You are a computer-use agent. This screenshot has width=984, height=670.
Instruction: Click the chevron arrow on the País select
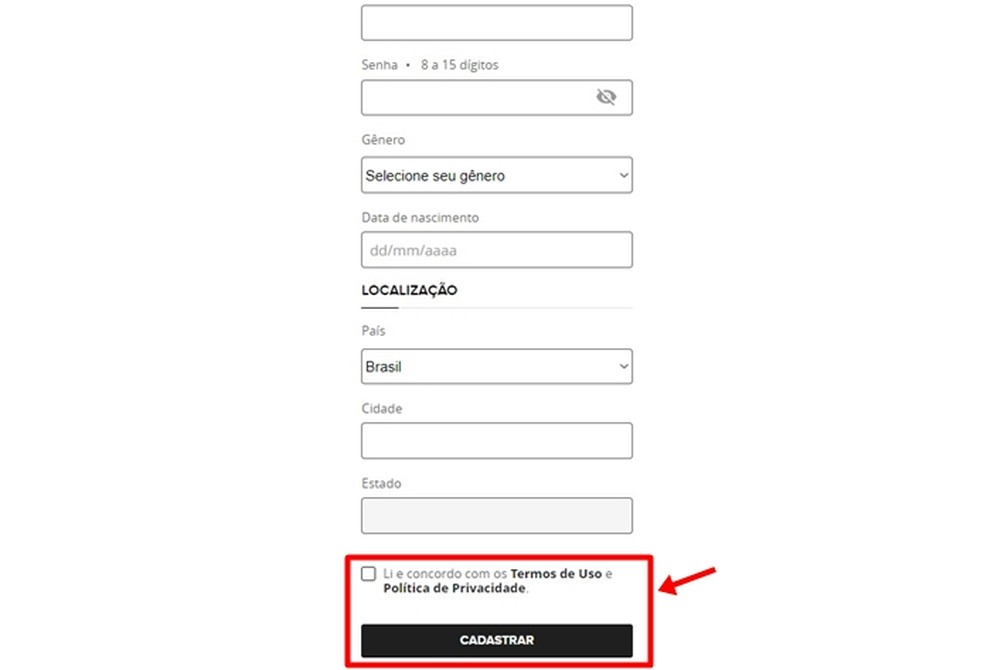(623, 367)
